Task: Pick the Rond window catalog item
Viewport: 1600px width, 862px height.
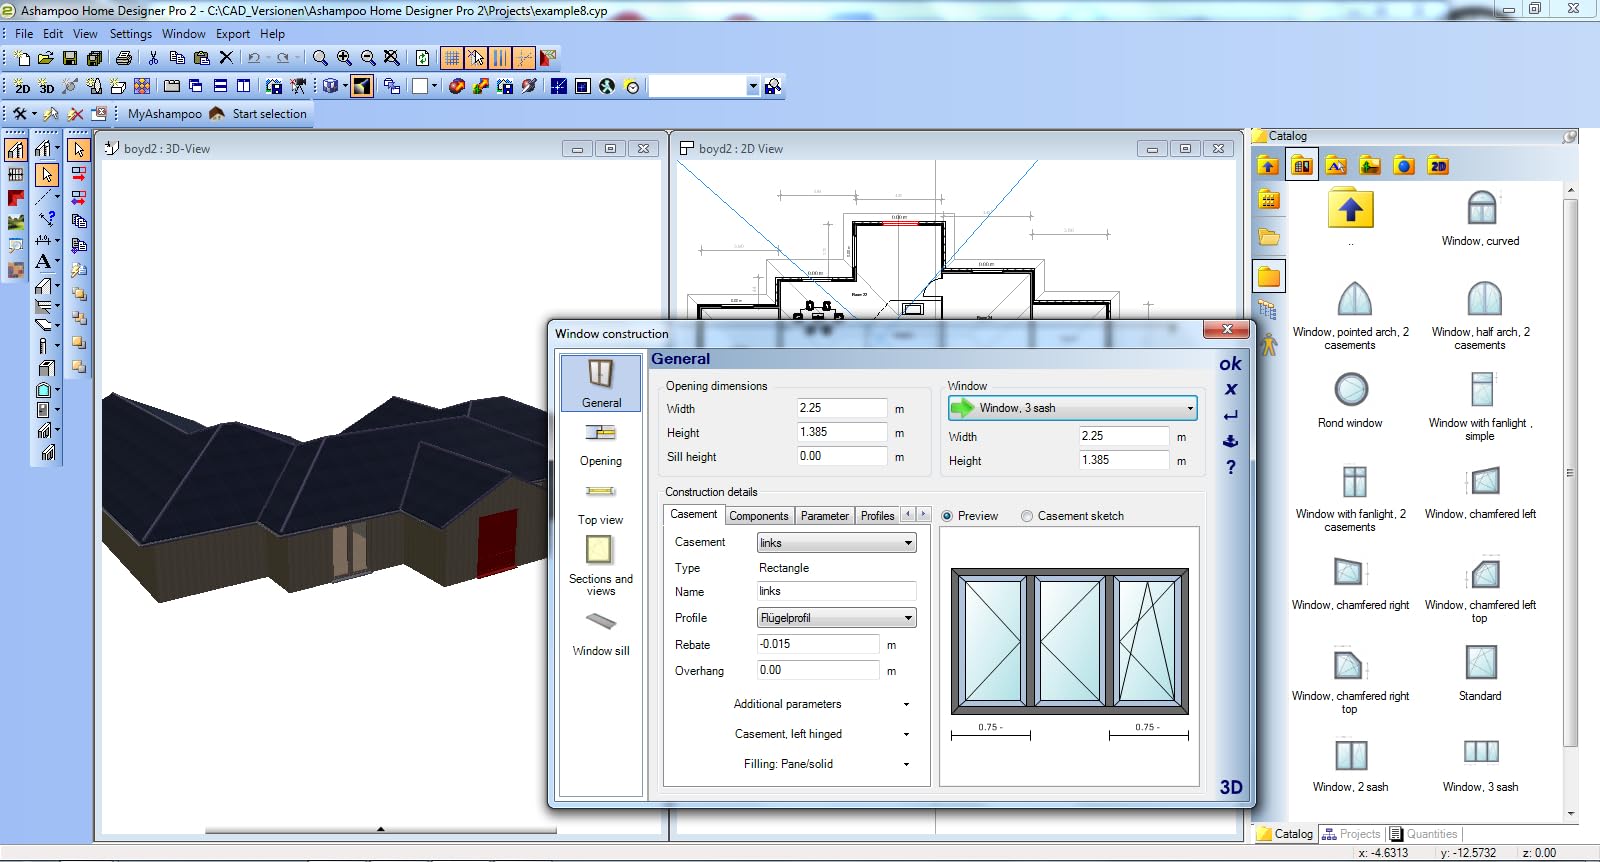Action: click(1350, 390)
